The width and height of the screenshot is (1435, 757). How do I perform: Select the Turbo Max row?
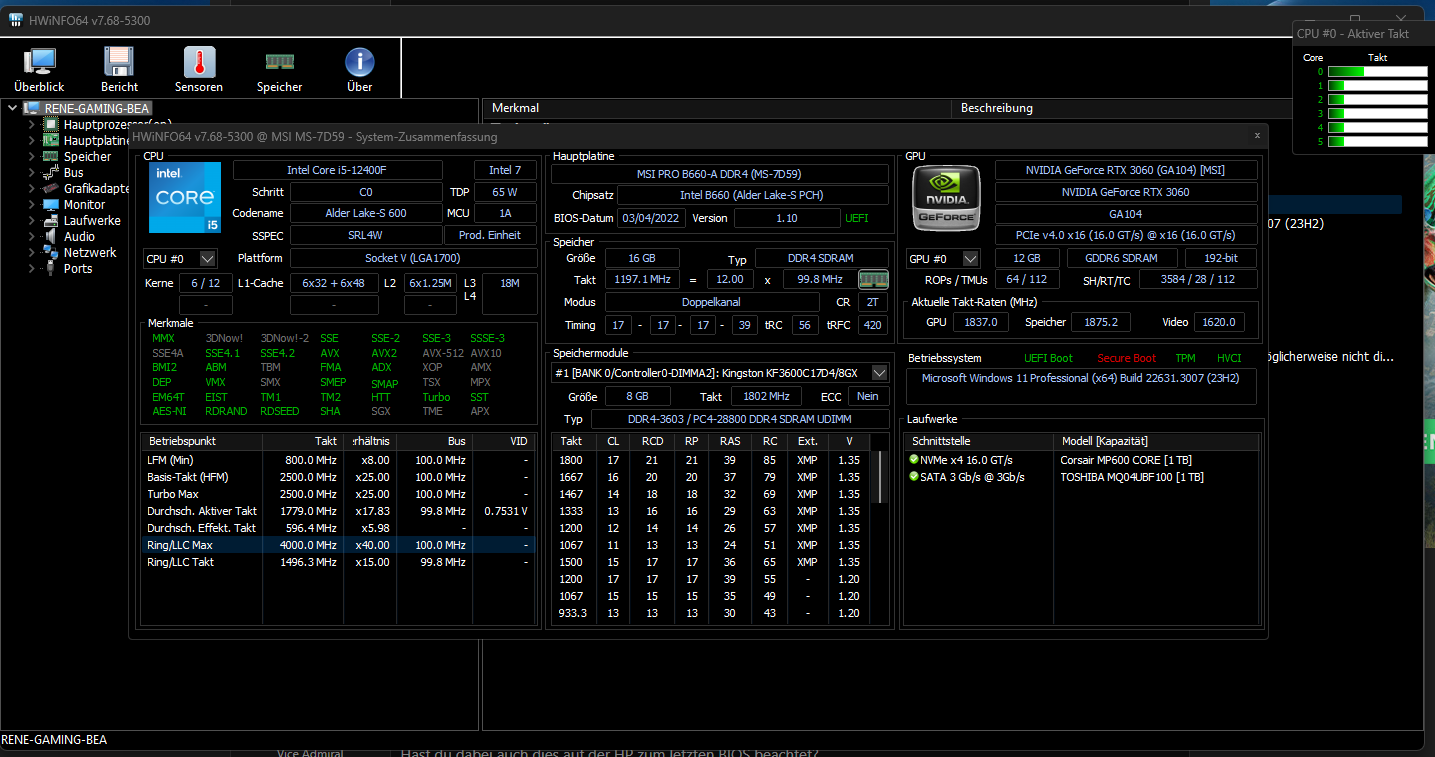tap(338, 494)
